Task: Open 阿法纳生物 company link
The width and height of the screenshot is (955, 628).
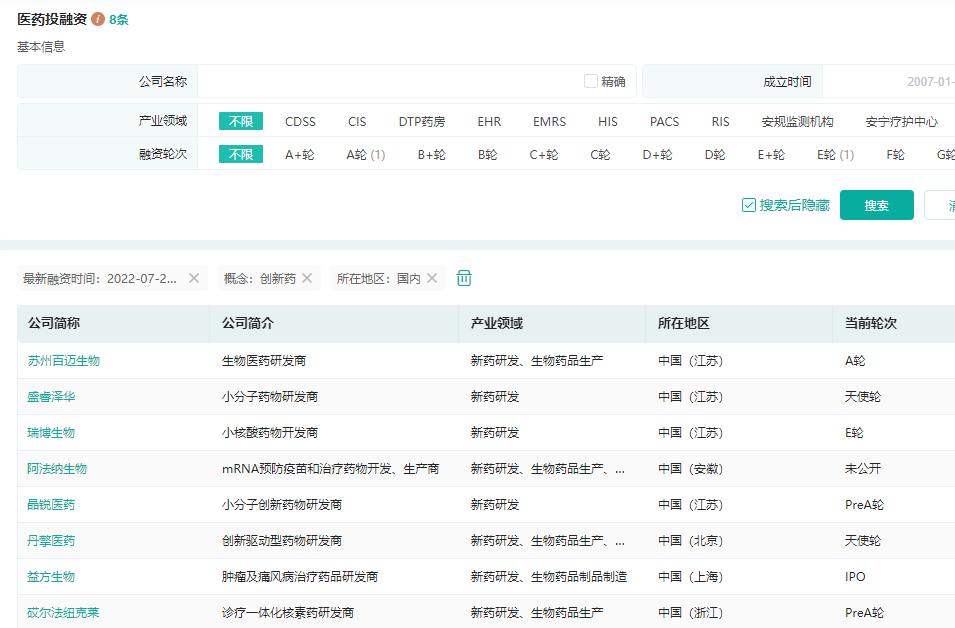Action: pos(57,469)
